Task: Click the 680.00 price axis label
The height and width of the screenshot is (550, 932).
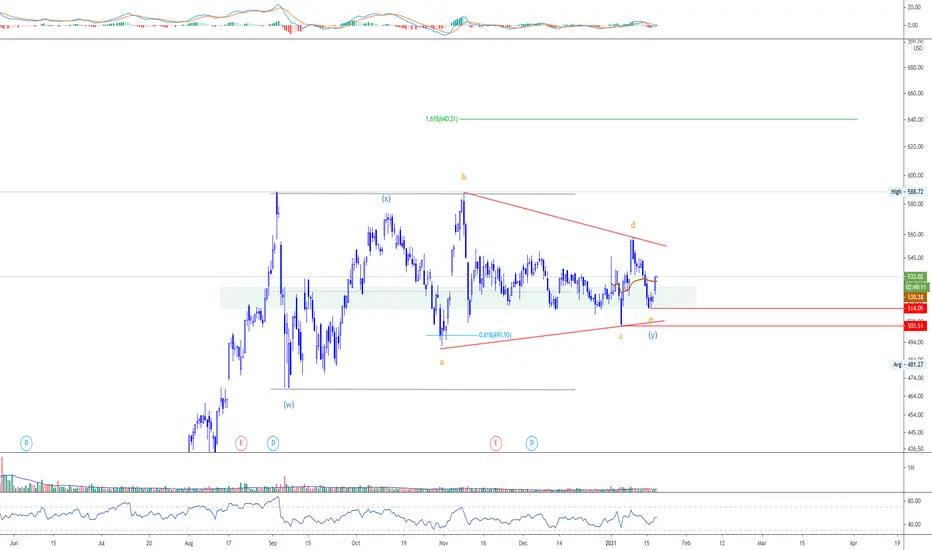Action: tap(915, 68)
